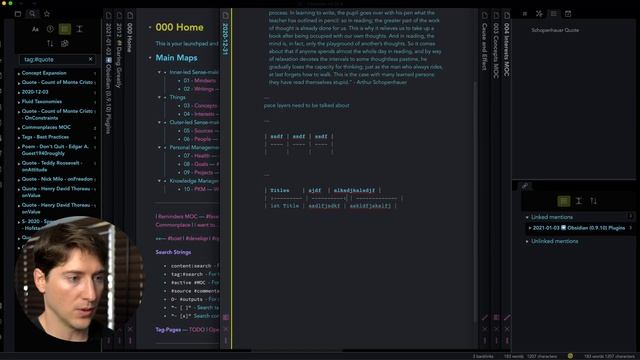Open the calendar tab in right sidebar
Image resolution: width=640 pixels, height=360 pixels.
pyautogui.click(x=568, y=14)
